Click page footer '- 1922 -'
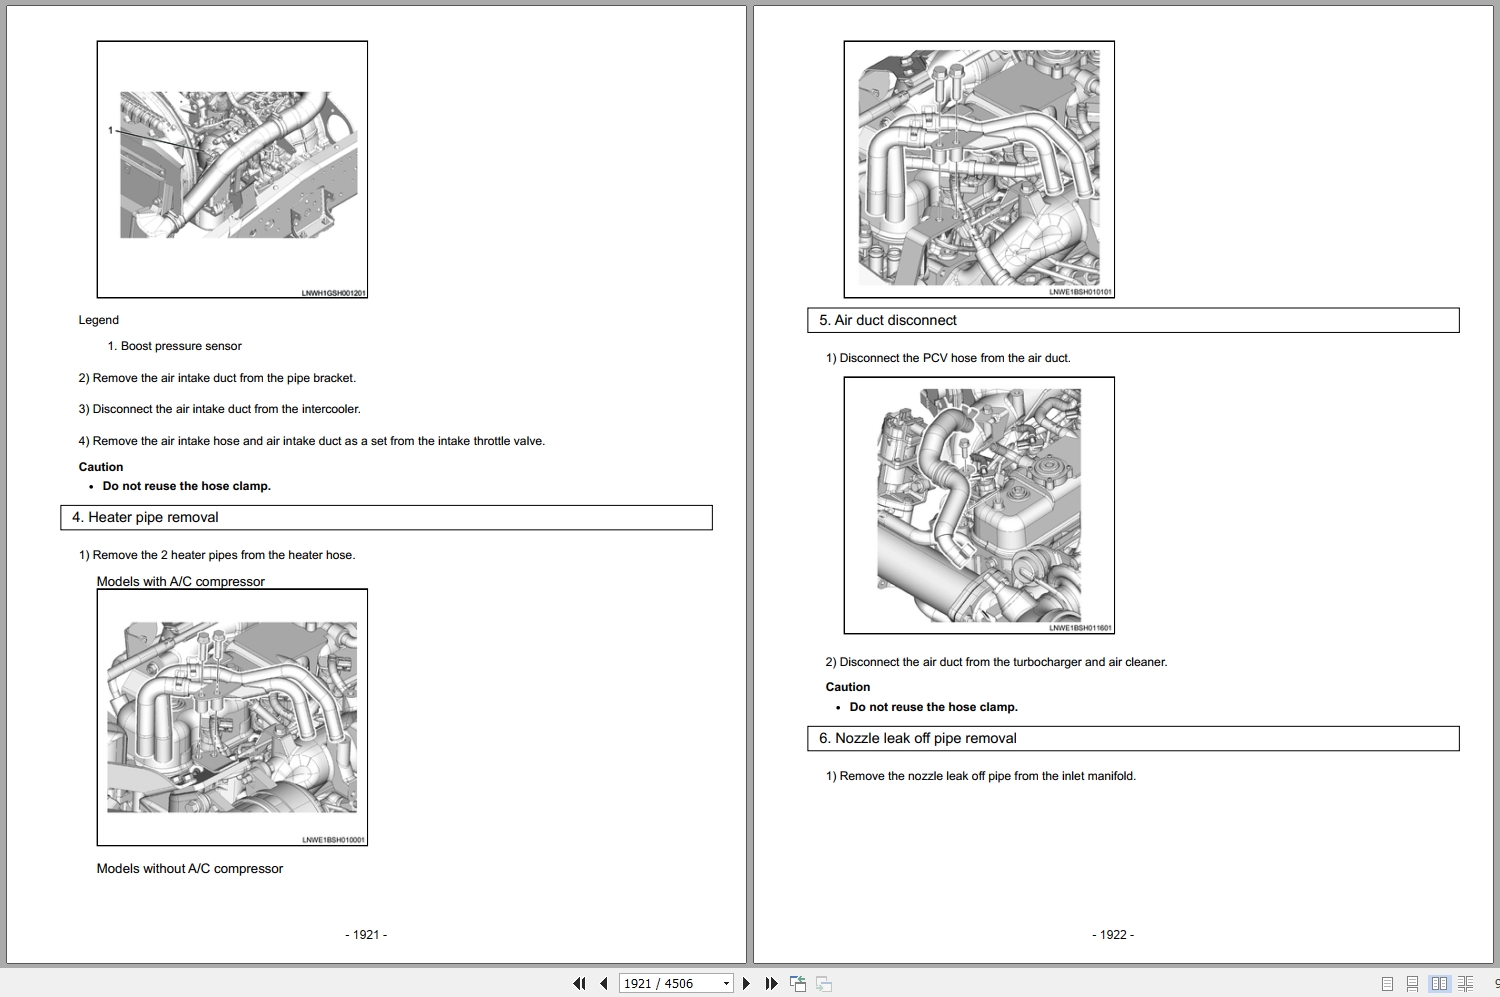Image resolution: width=1500 pixels, height=997 pixels. (1113, 935)
